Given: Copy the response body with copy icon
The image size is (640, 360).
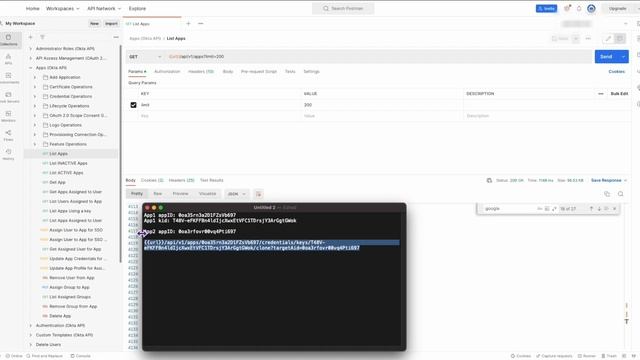Looking at the screenshot, I should 607,194.
